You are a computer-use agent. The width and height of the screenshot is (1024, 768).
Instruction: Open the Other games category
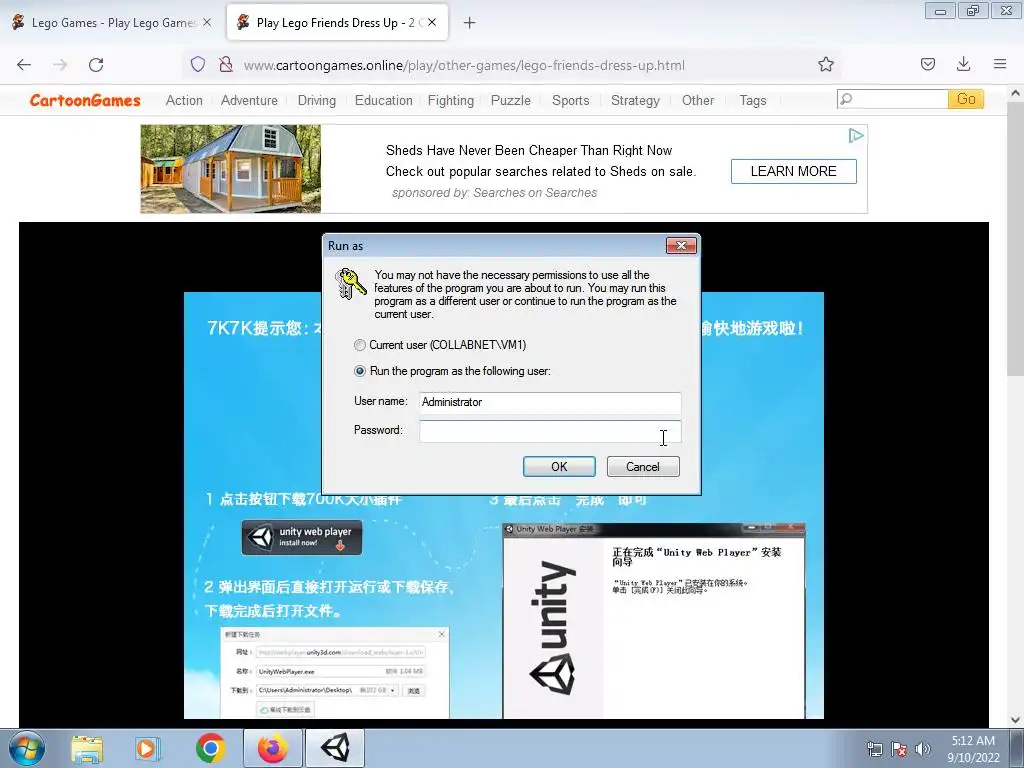[697, 101]
